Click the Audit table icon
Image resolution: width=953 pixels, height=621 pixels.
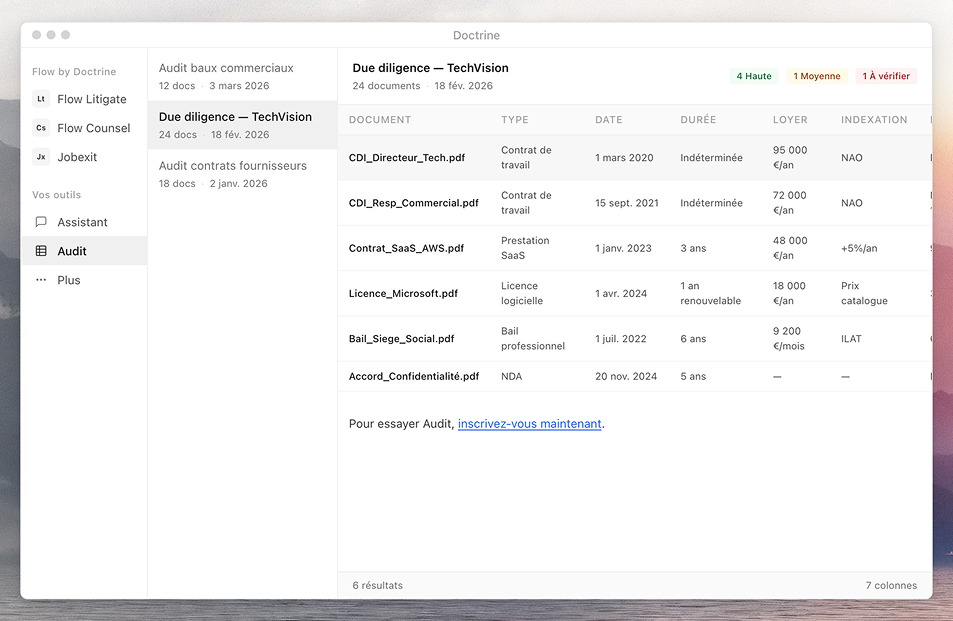coord(41,251)
